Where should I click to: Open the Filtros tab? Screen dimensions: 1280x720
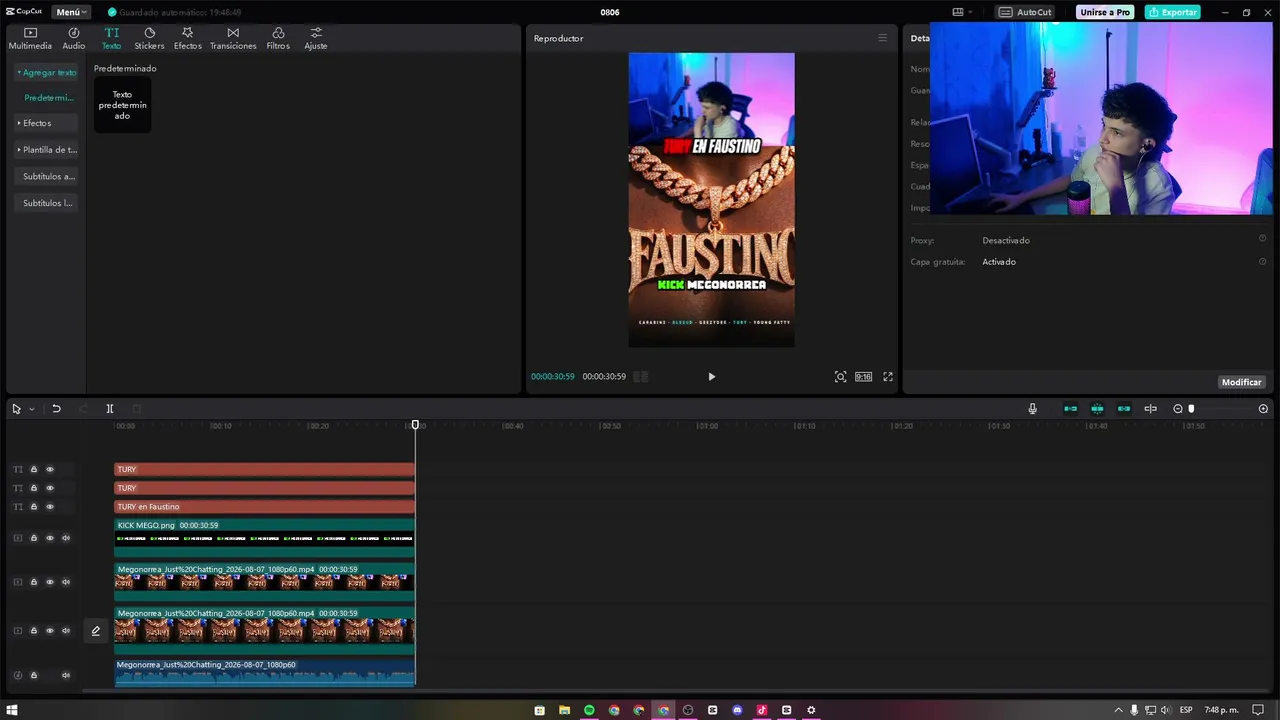click(x=278, y=38)
